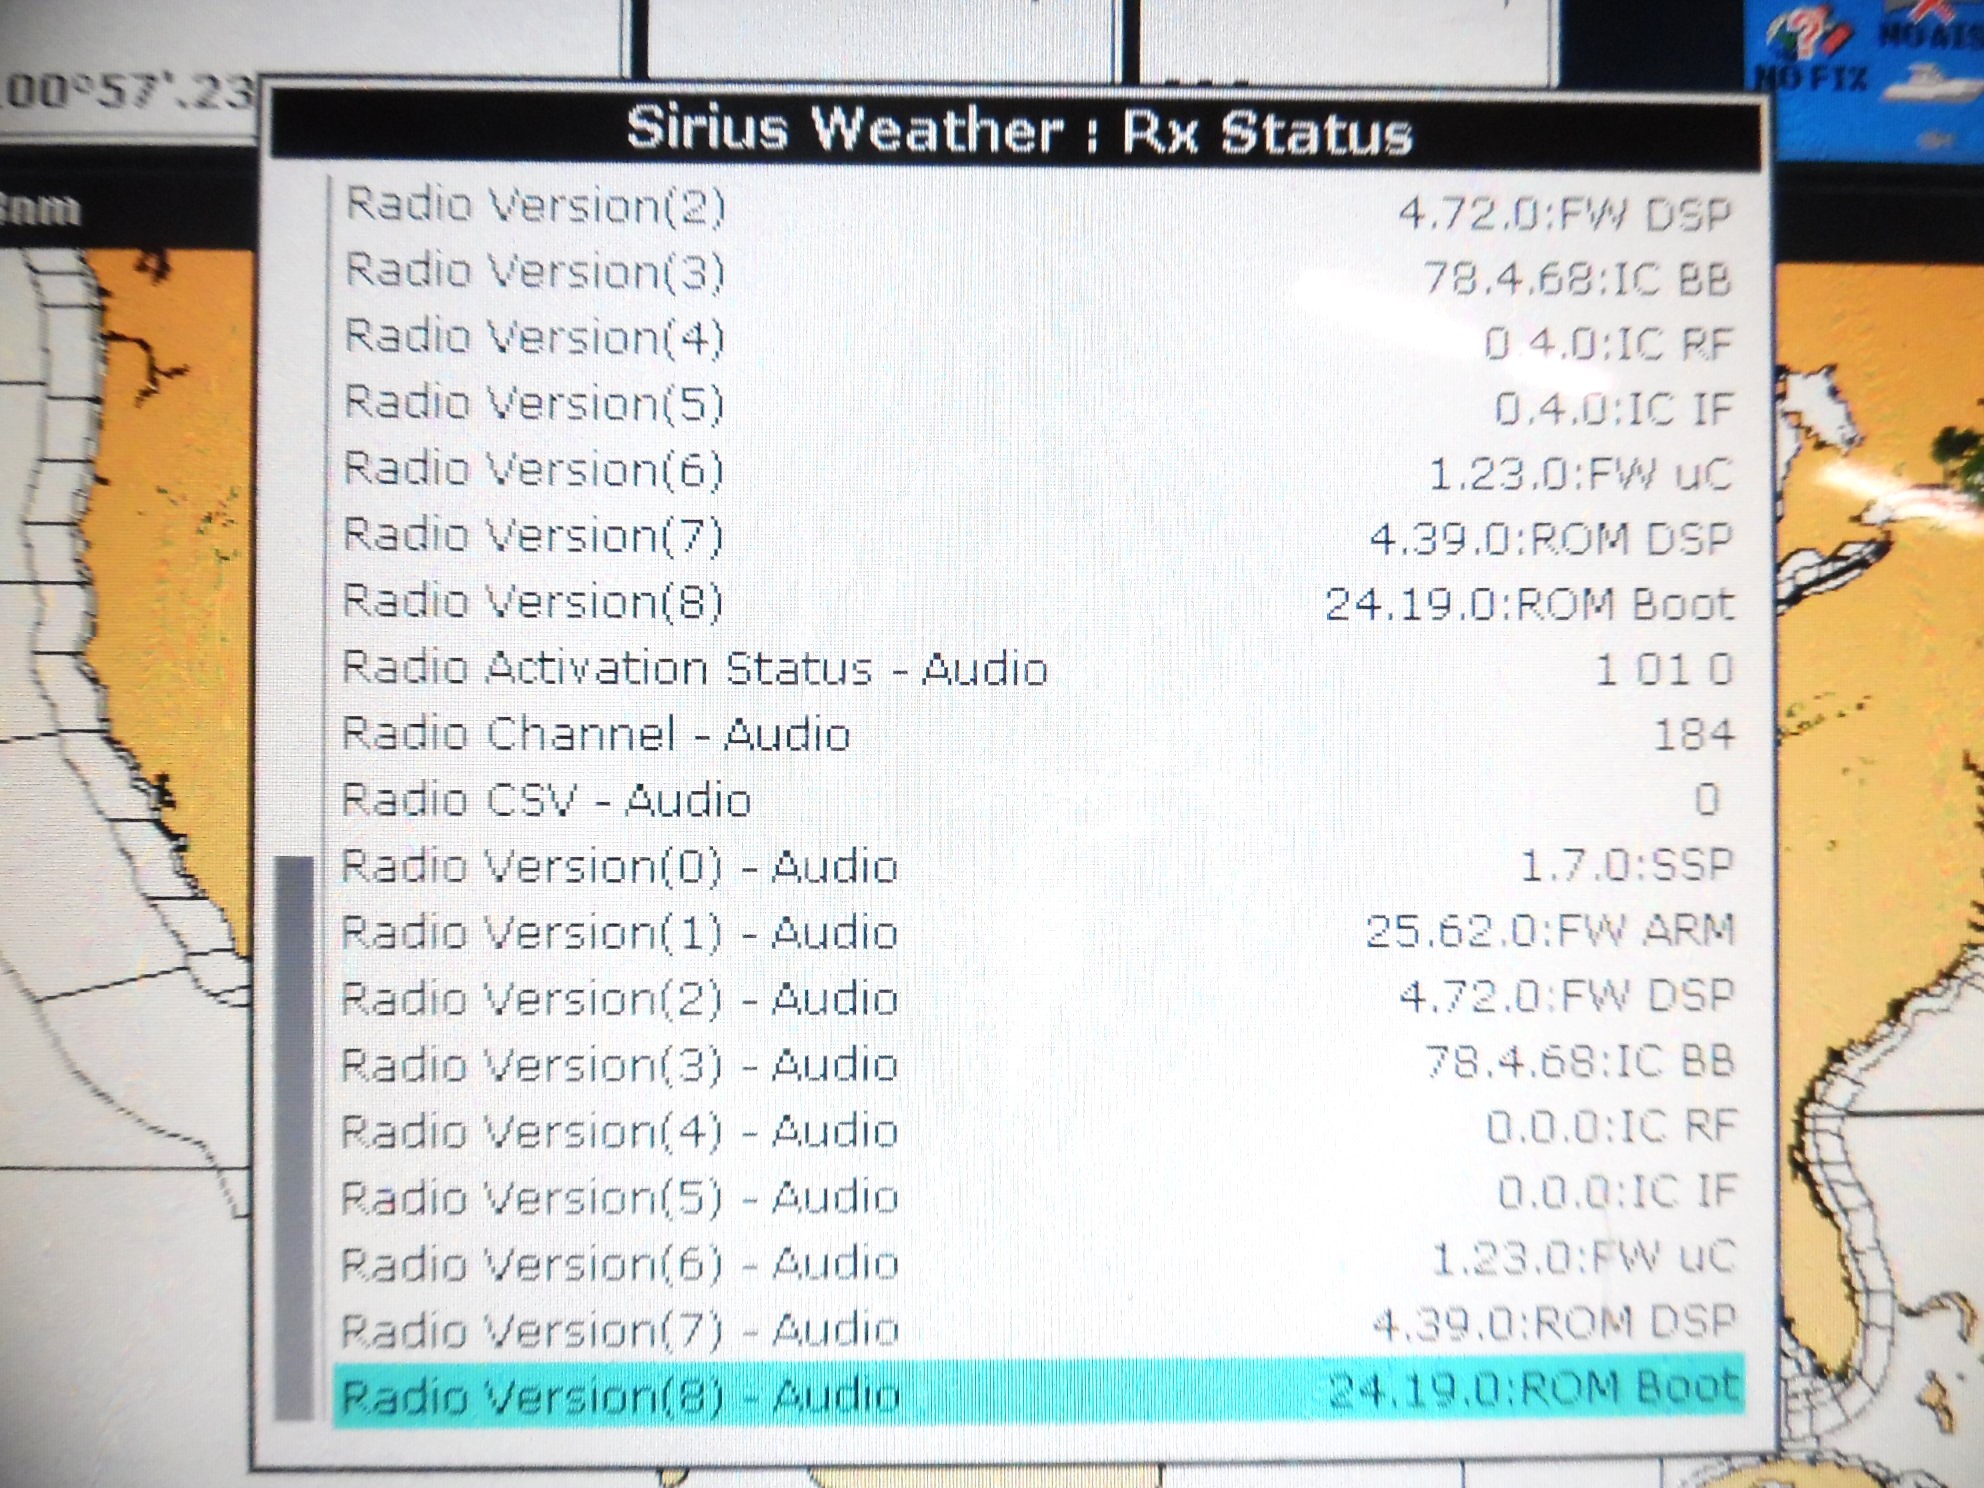Screen dimensions: 1984x1488
Task: Select Radio Version(6) - Audio row
Action: click(1038, 1263)
